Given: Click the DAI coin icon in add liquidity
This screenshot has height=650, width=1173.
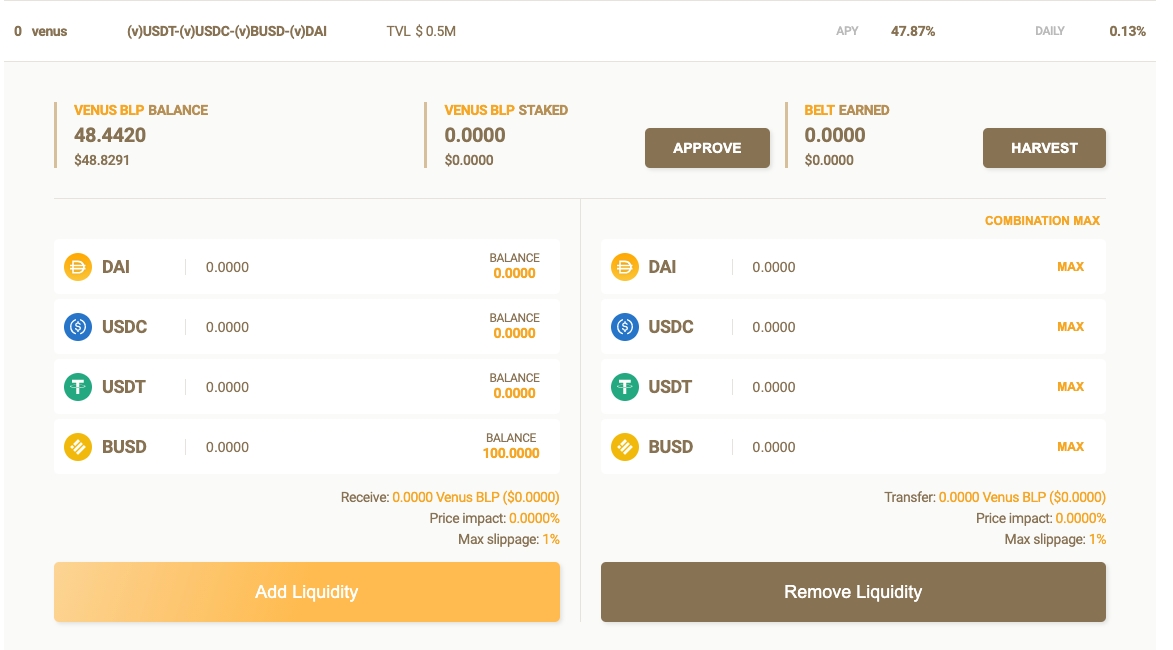Looking at the screenshot, I should click(x=78, y=267).
